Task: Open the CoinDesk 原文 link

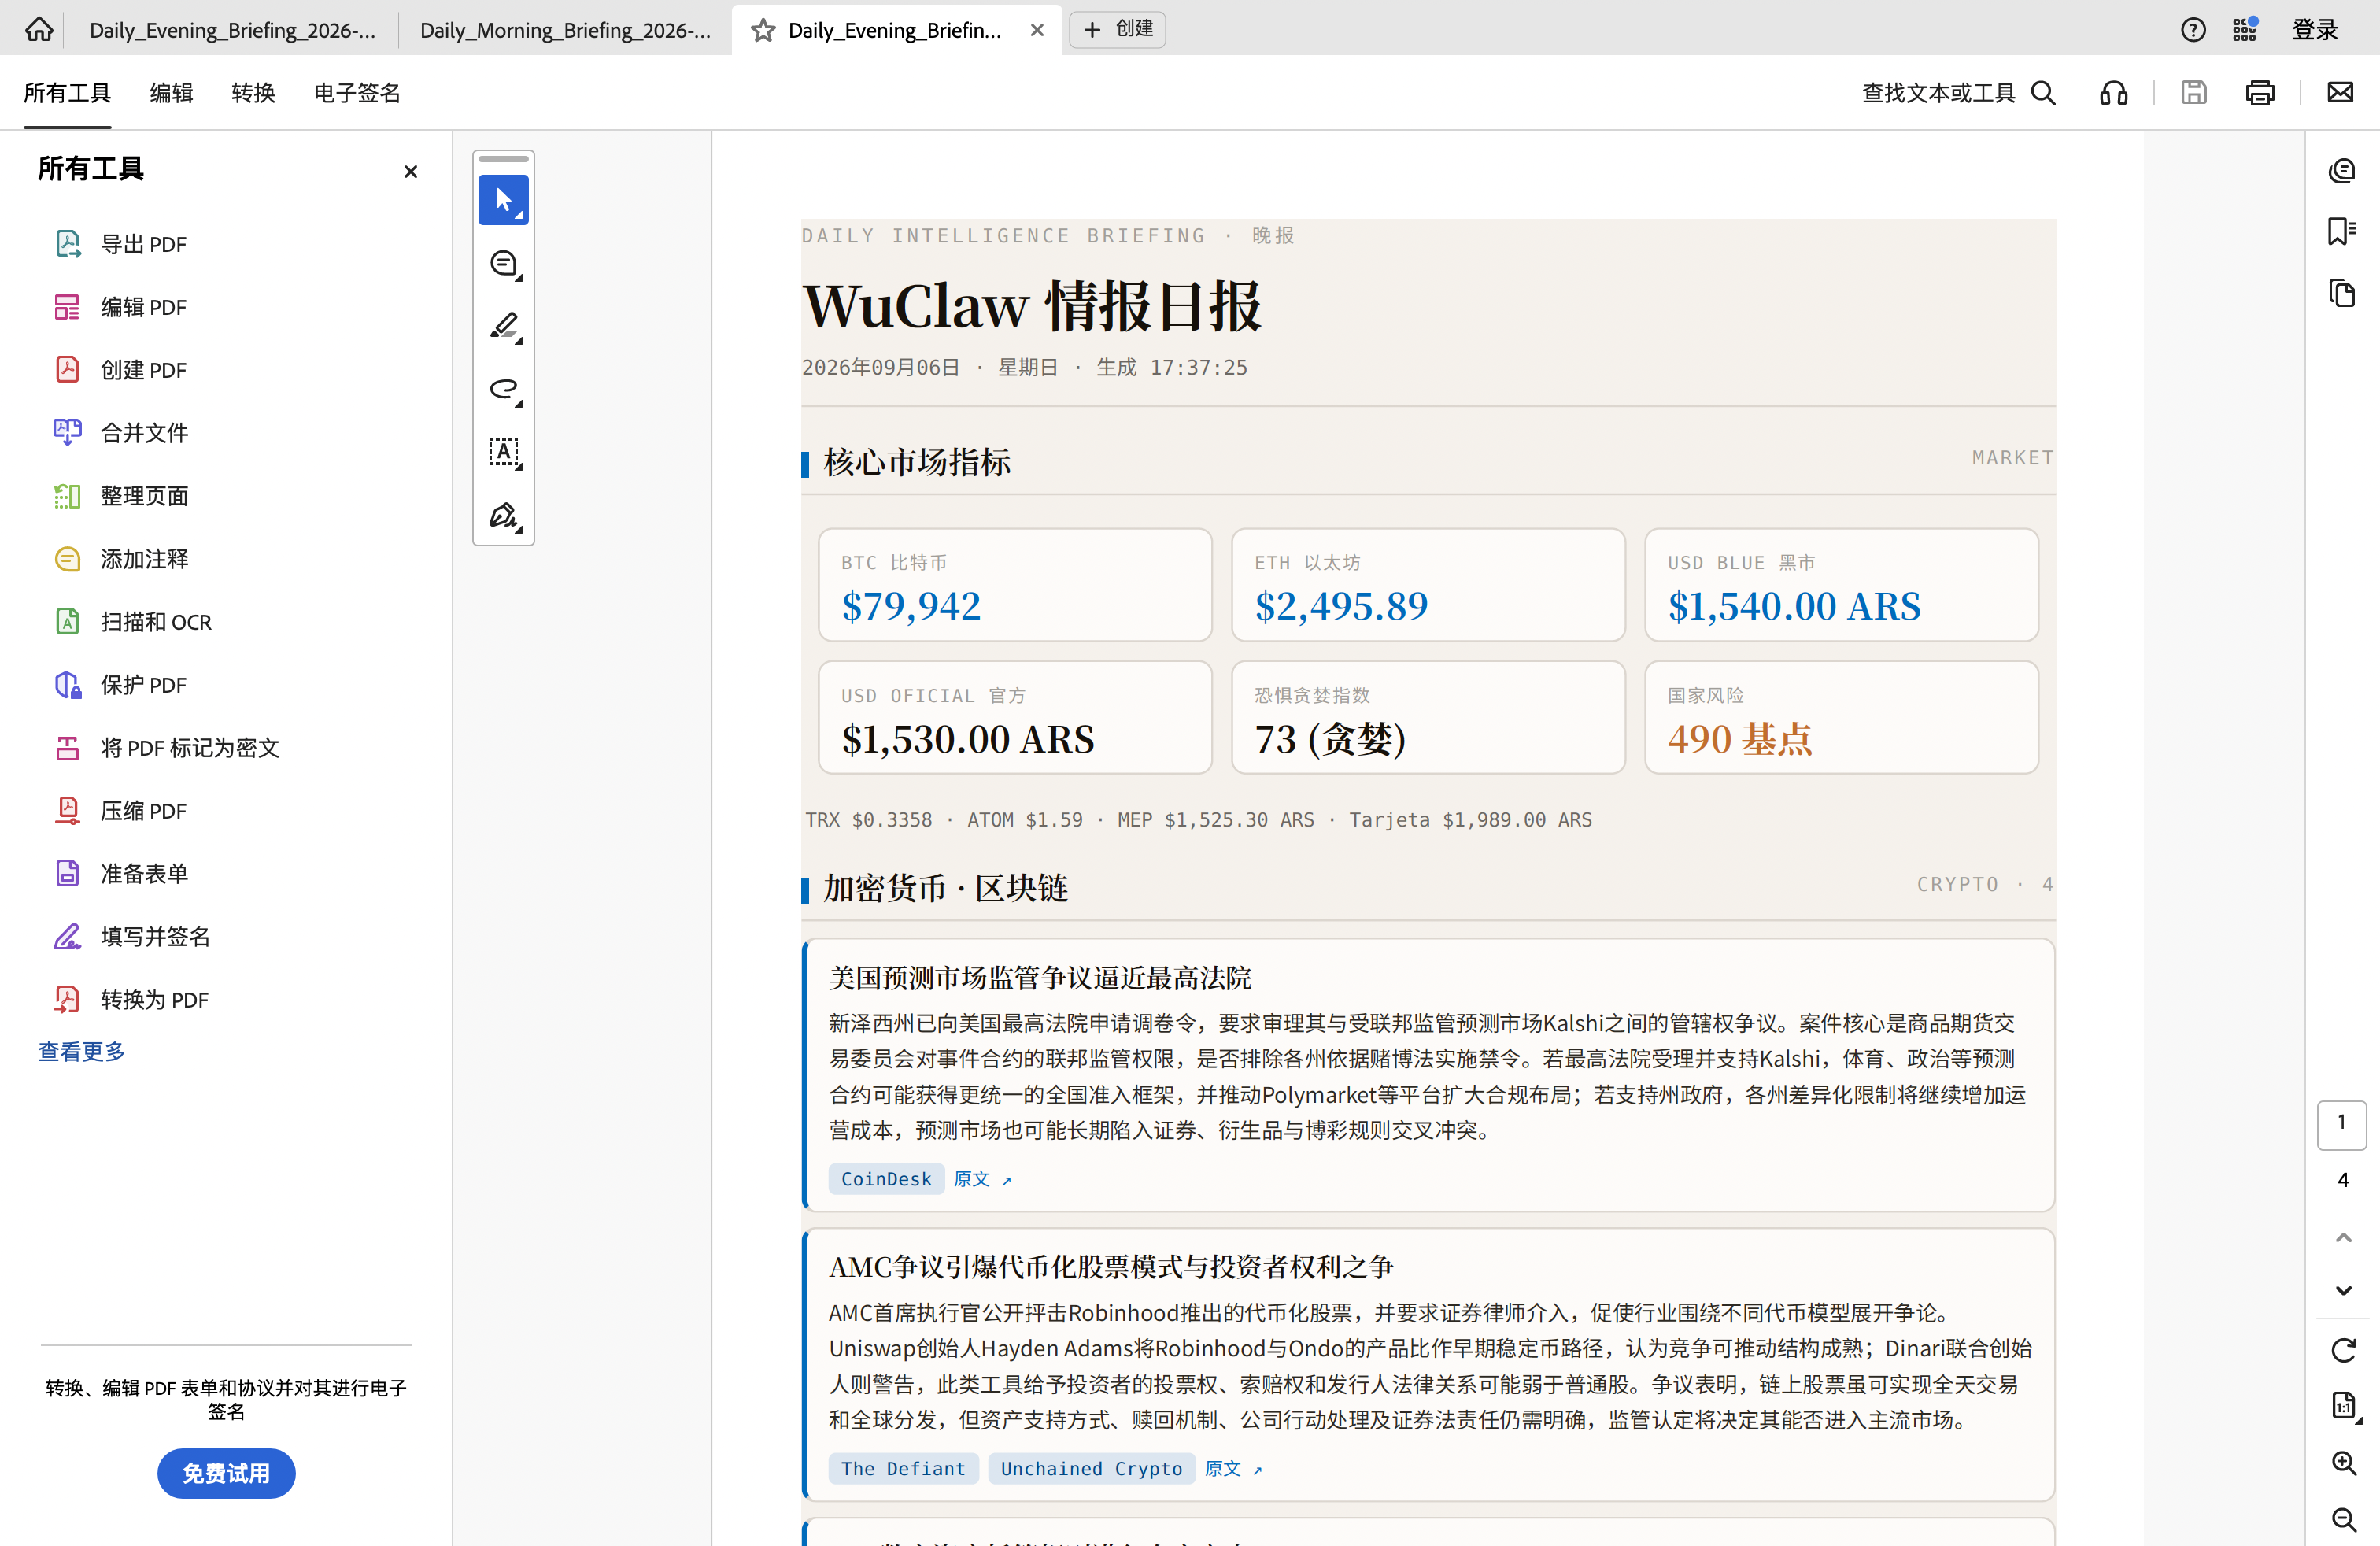Action: point(982,1179)
